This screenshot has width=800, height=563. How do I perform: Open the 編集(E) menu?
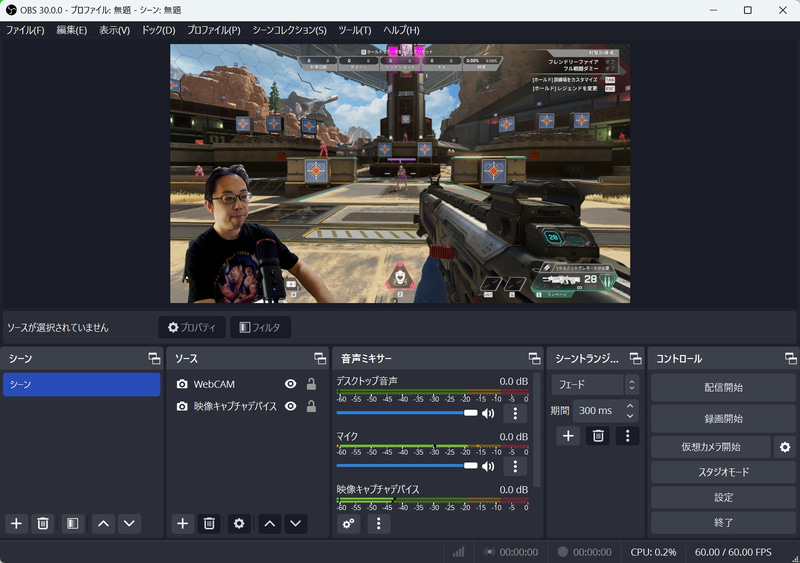coord(71,30)
